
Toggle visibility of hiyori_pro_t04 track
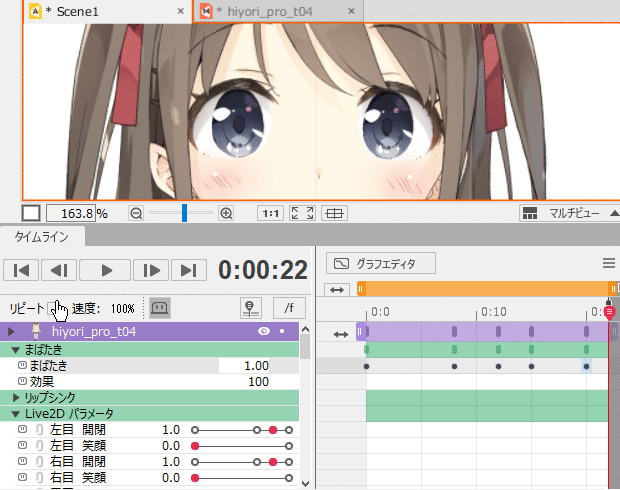(x=264, y=331)
